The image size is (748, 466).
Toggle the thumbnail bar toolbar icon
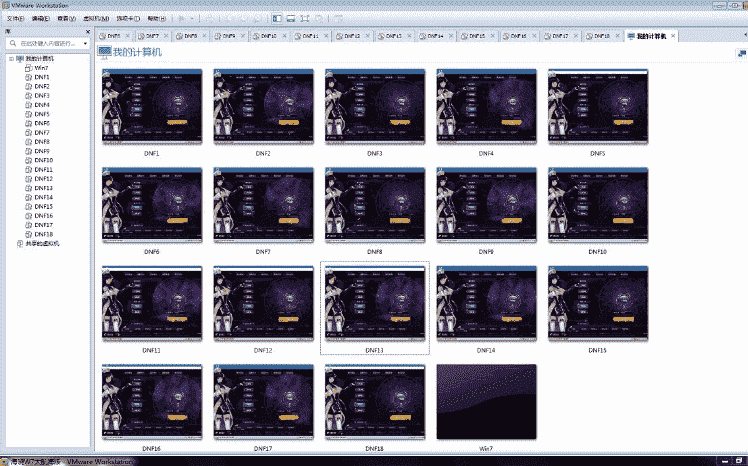(291, 19)
